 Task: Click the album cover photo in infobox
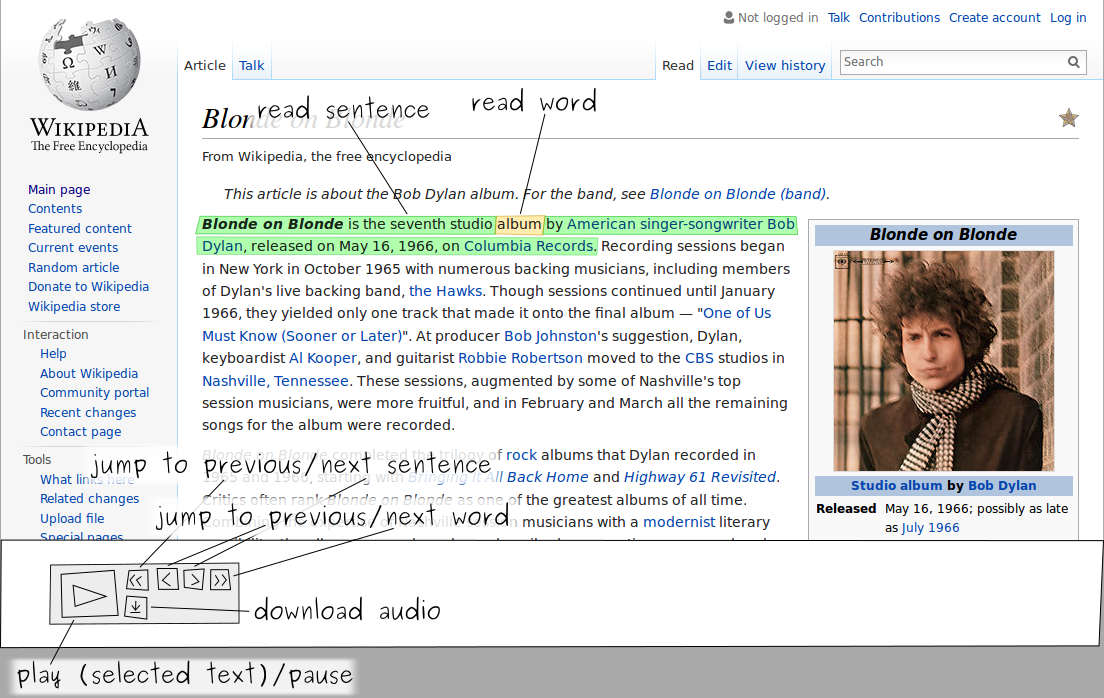pos(943,361)
